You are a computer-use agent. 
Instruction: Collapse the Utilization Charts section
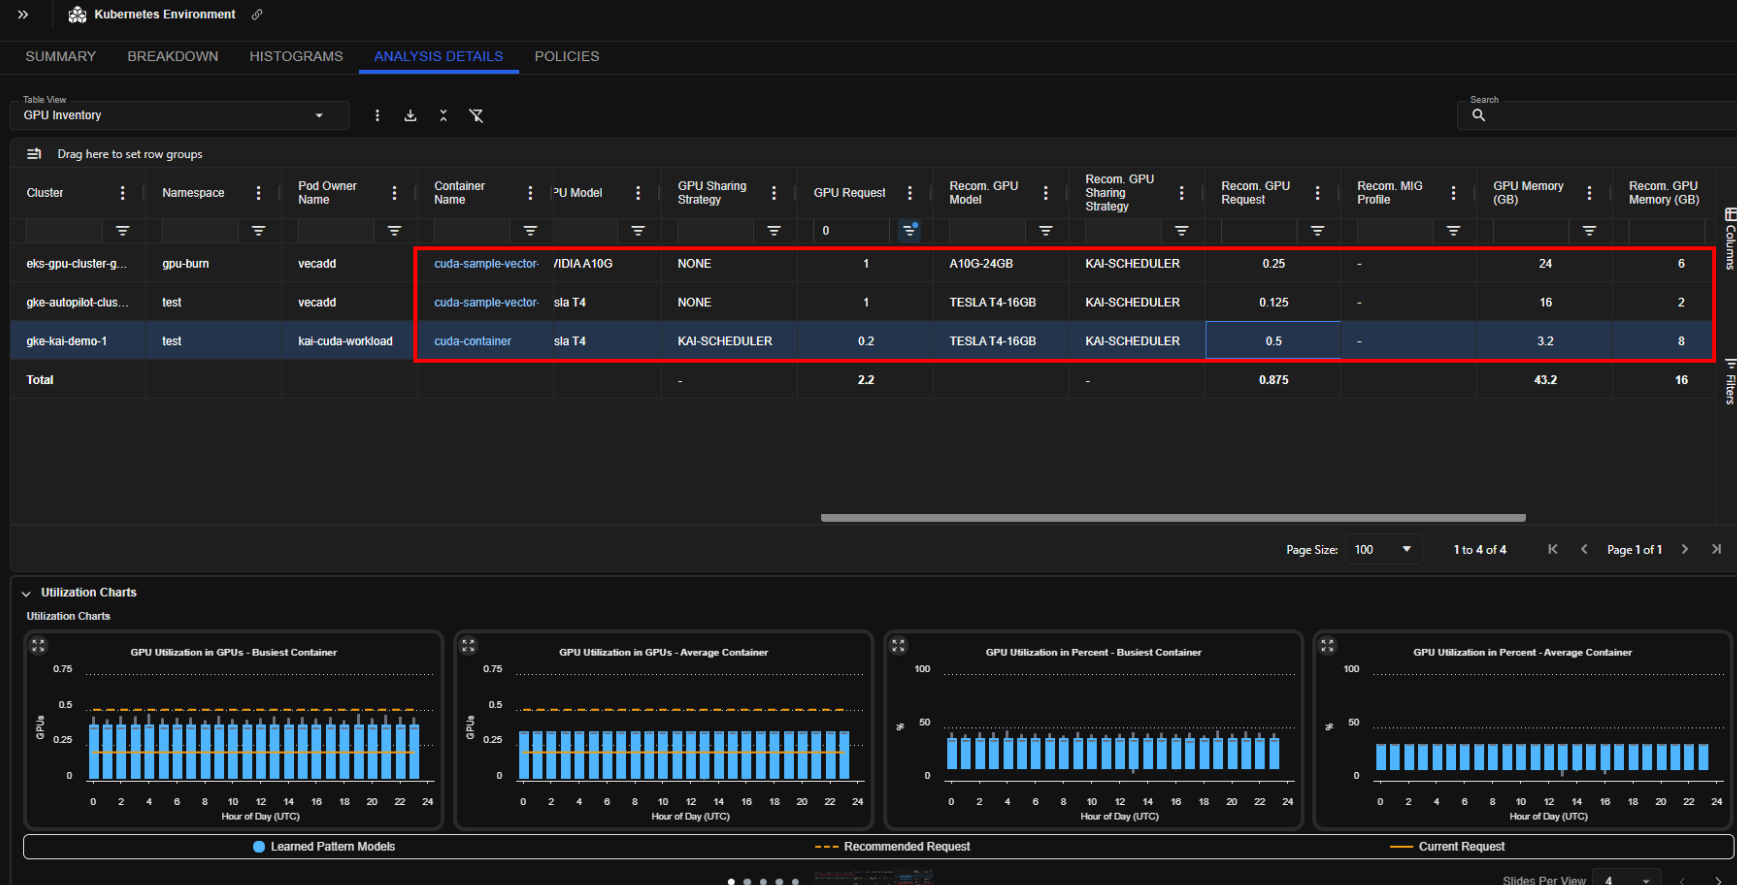coord(26,593)
